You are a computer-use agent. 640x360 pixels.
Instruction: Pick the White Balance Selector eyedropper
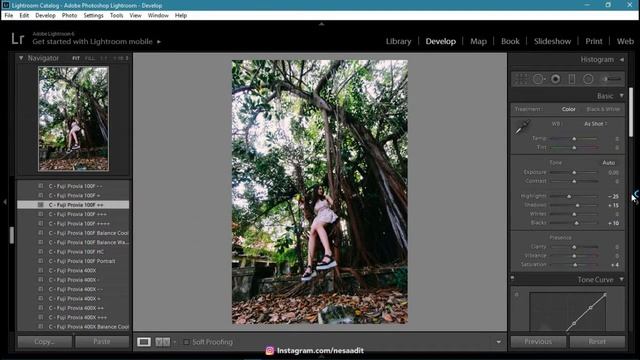tap(522, 128)
